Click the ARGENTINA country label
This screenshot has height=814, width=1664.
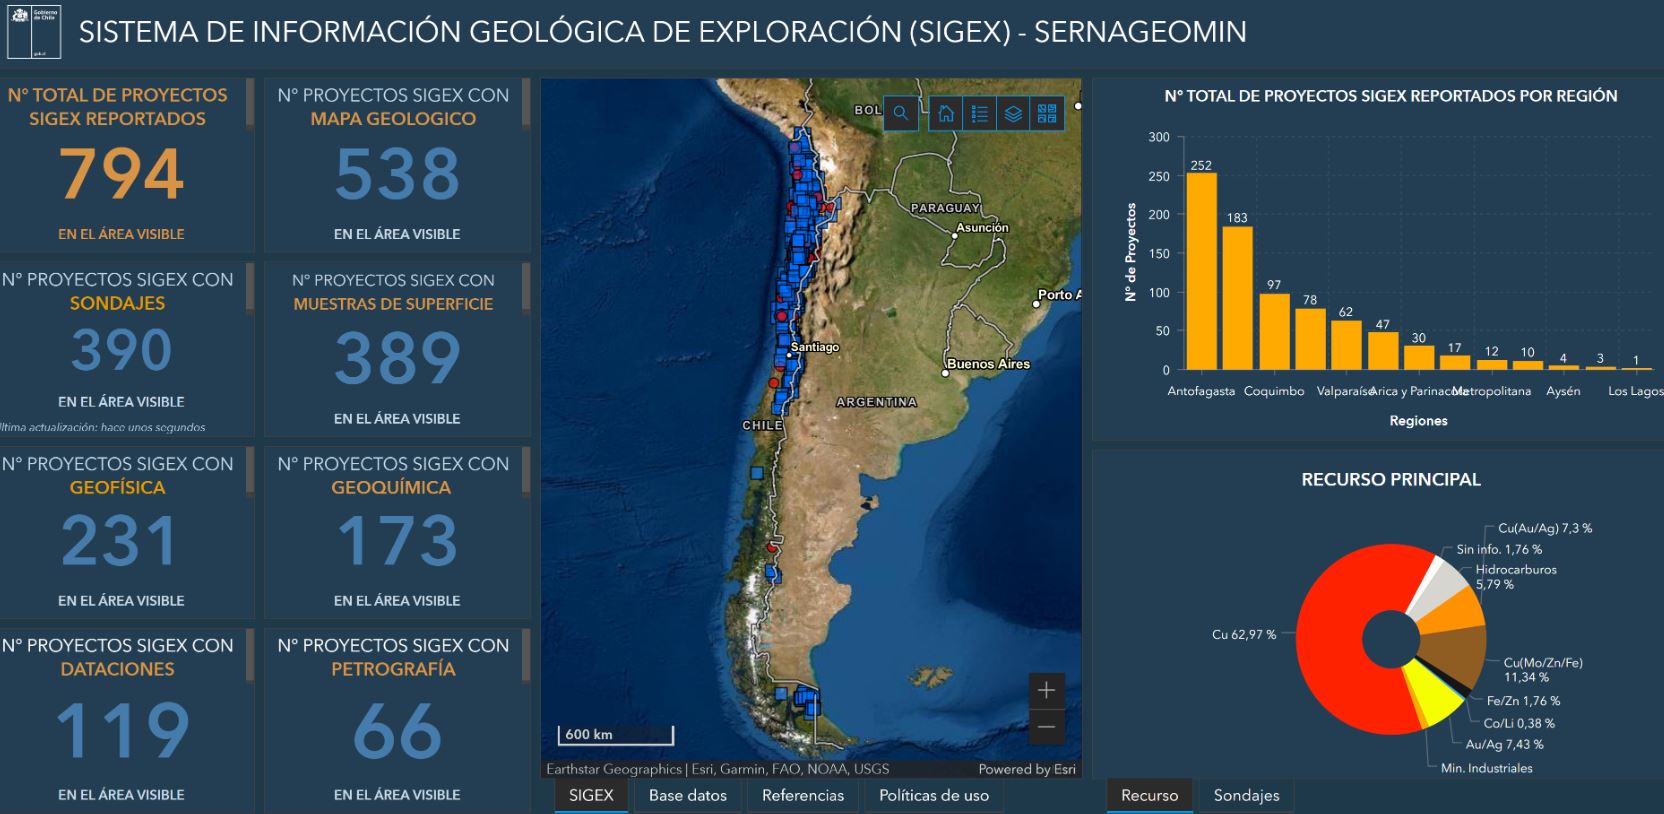pos(876,402)
